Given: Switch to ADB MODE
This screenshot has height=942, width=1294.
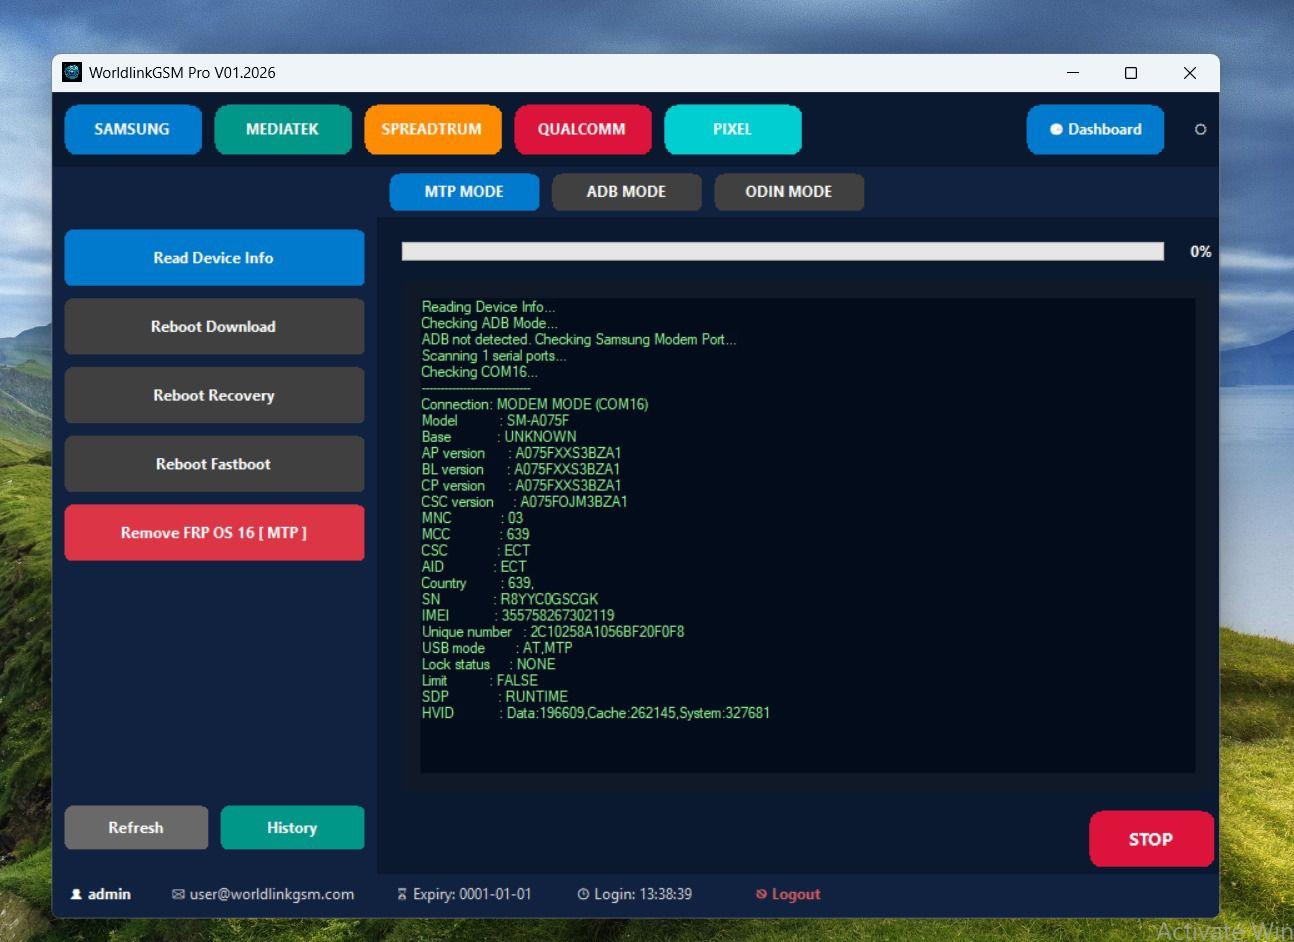Looking at the screenshot, I should (x=626, y=191).
